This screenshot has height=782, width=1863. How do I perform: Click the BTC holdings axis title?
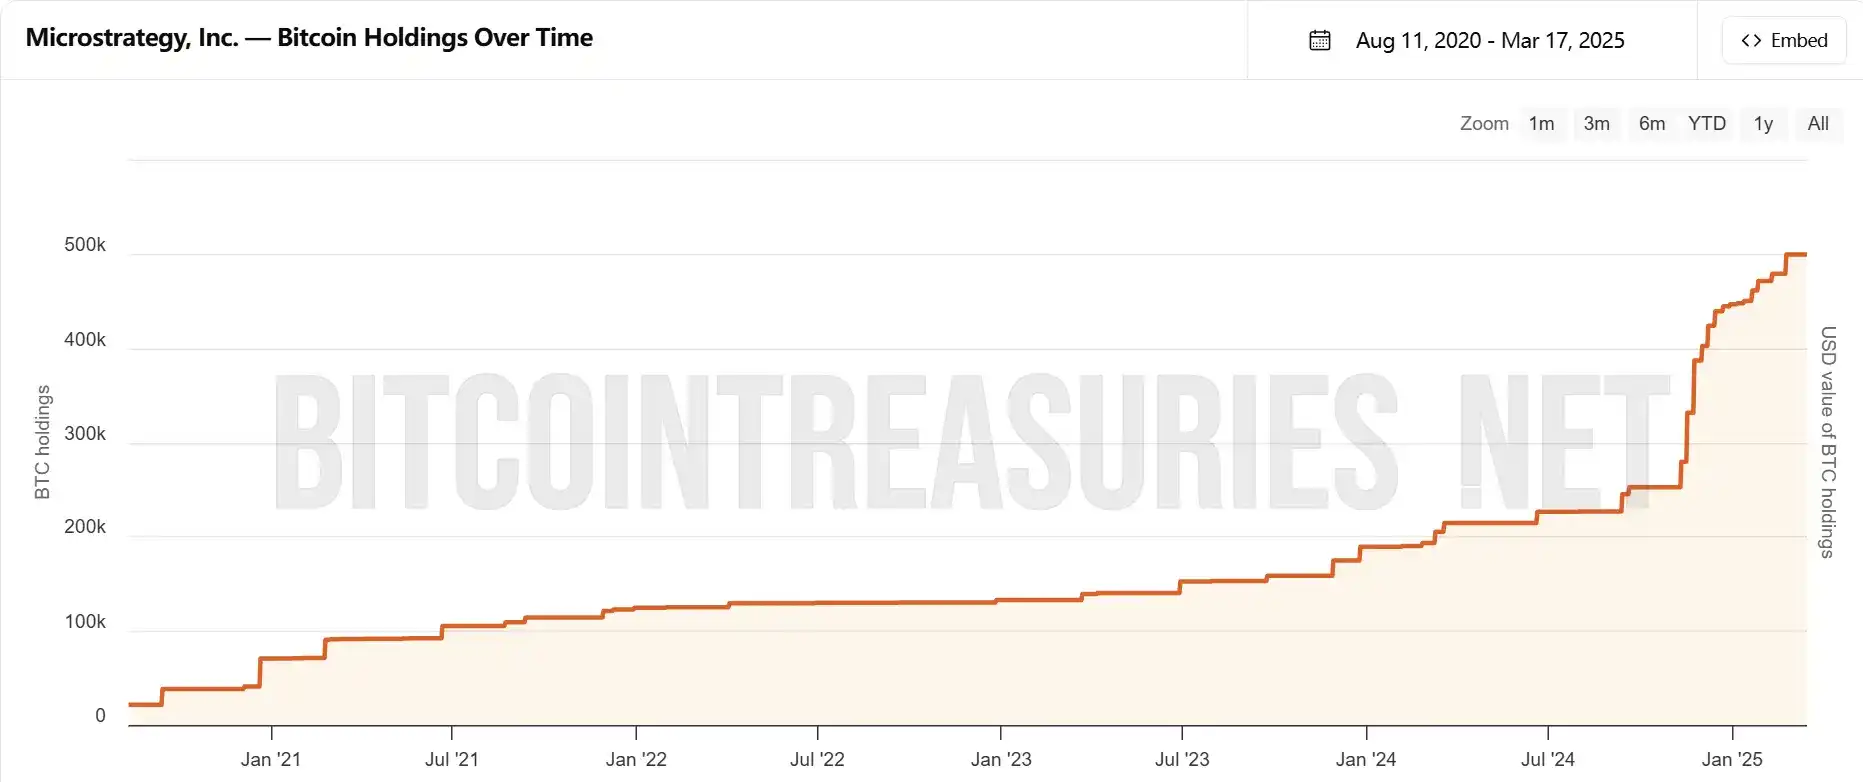point(42,442)
